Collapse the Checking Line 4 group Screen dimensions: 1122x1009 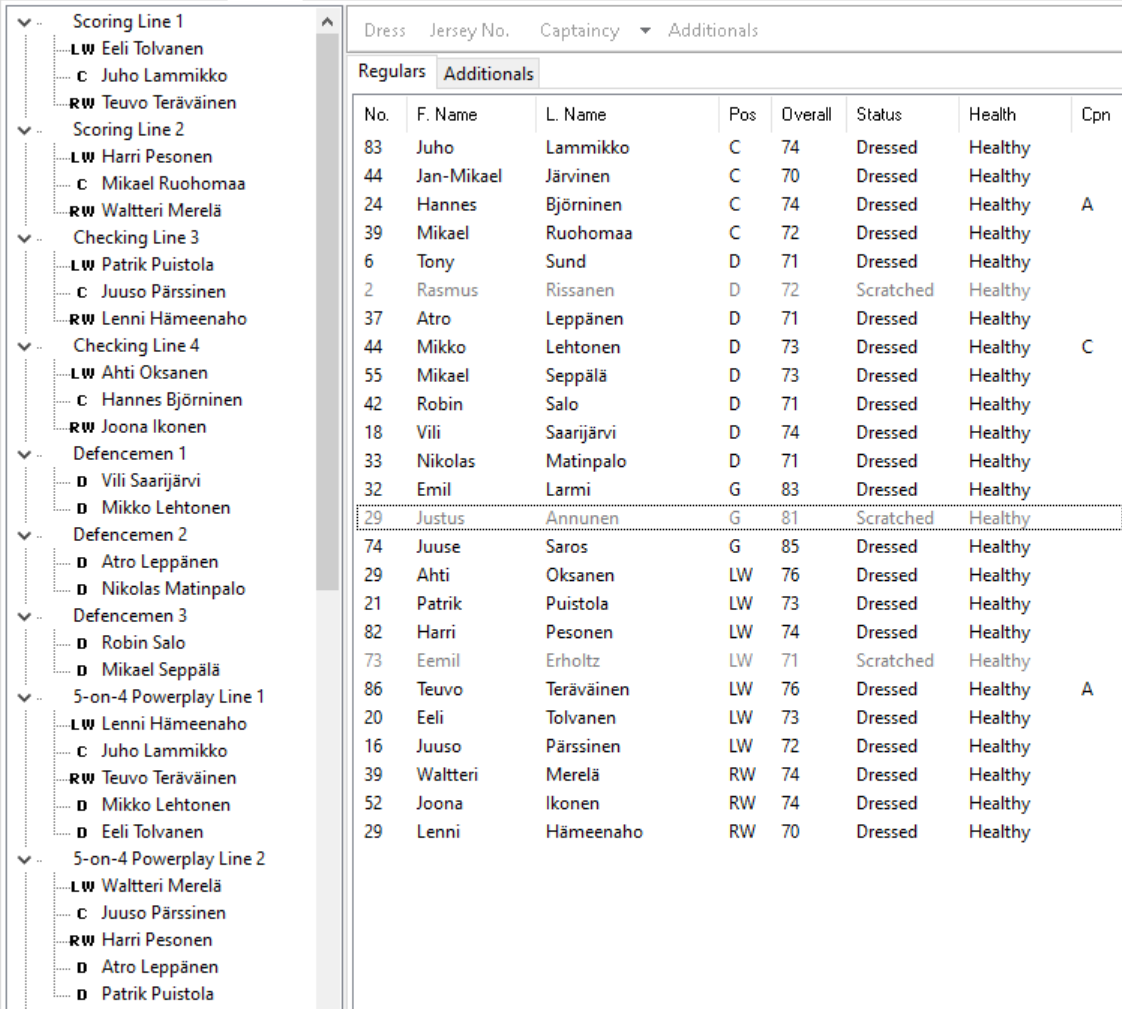24,346
